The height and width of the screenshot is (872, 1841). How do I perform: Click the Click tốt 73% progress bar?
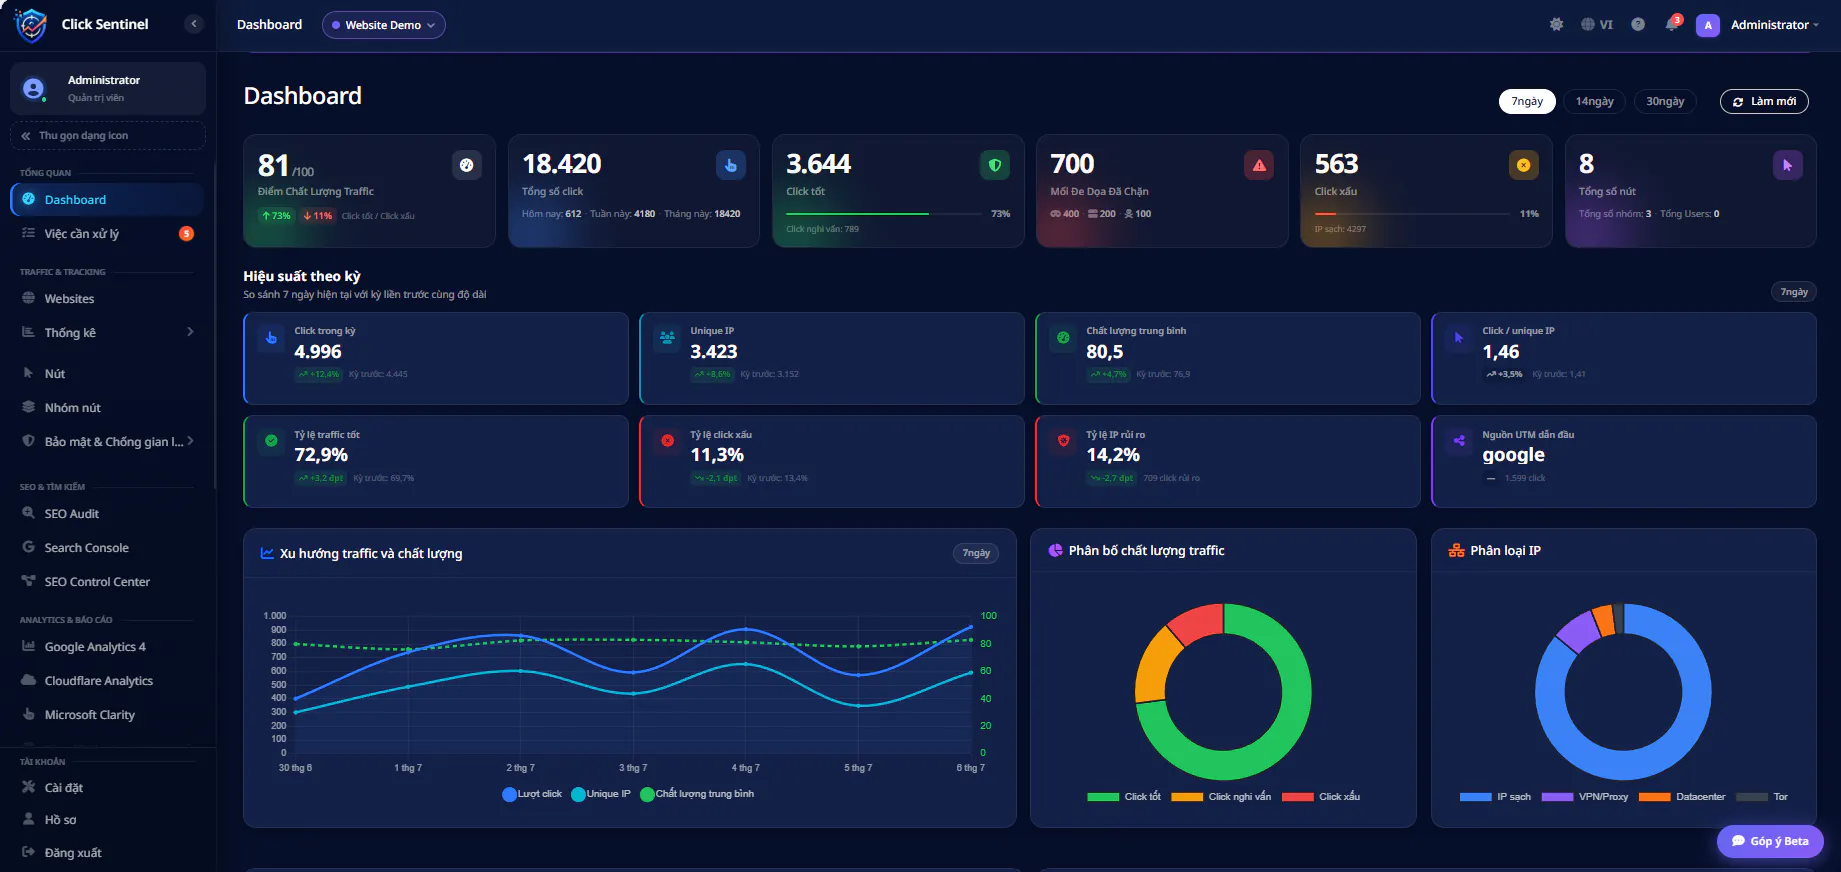(x=883, y=214)
